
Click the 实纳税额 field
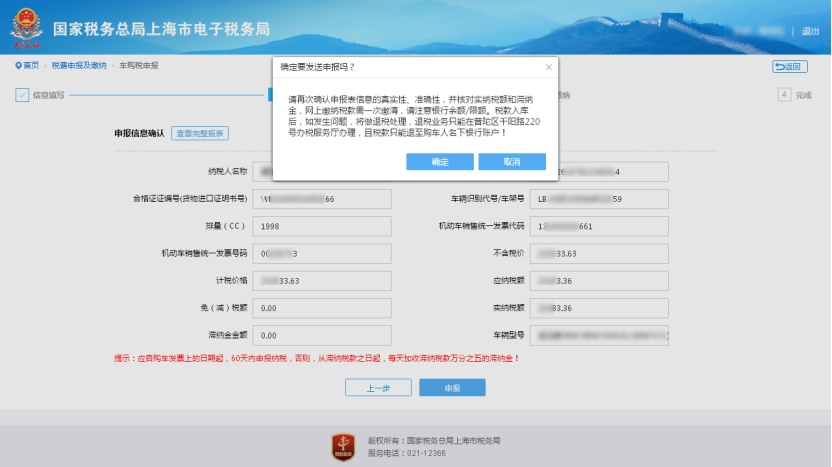point(599,308)
